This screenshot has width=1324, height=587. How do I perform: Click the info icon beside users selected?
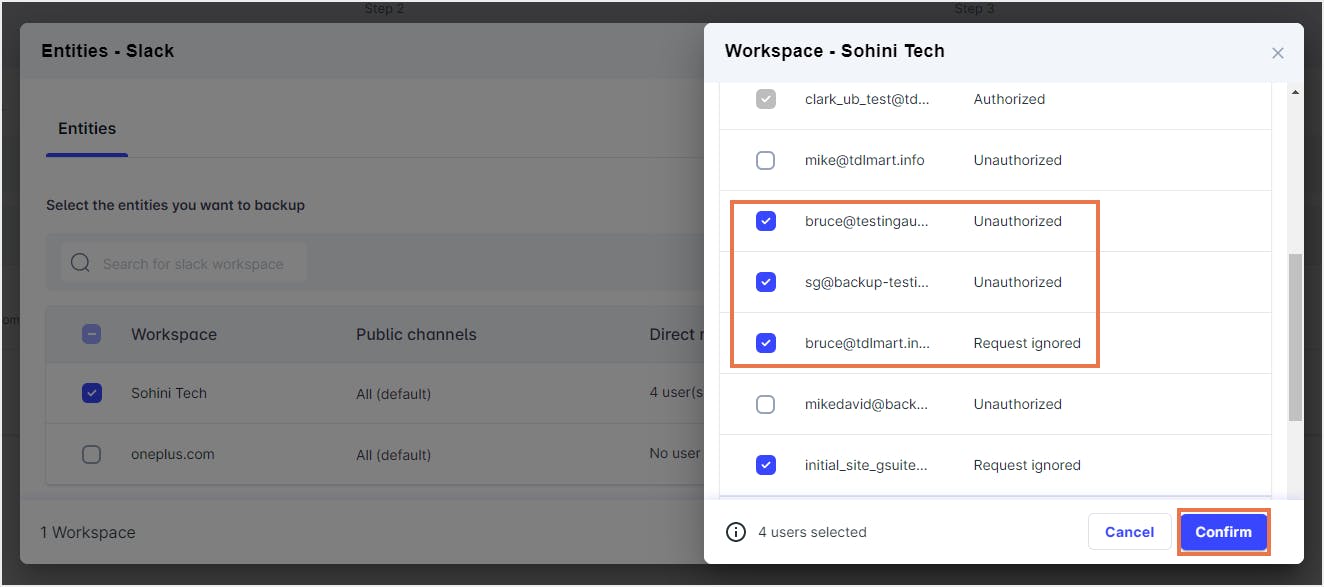tap(736, 532)
